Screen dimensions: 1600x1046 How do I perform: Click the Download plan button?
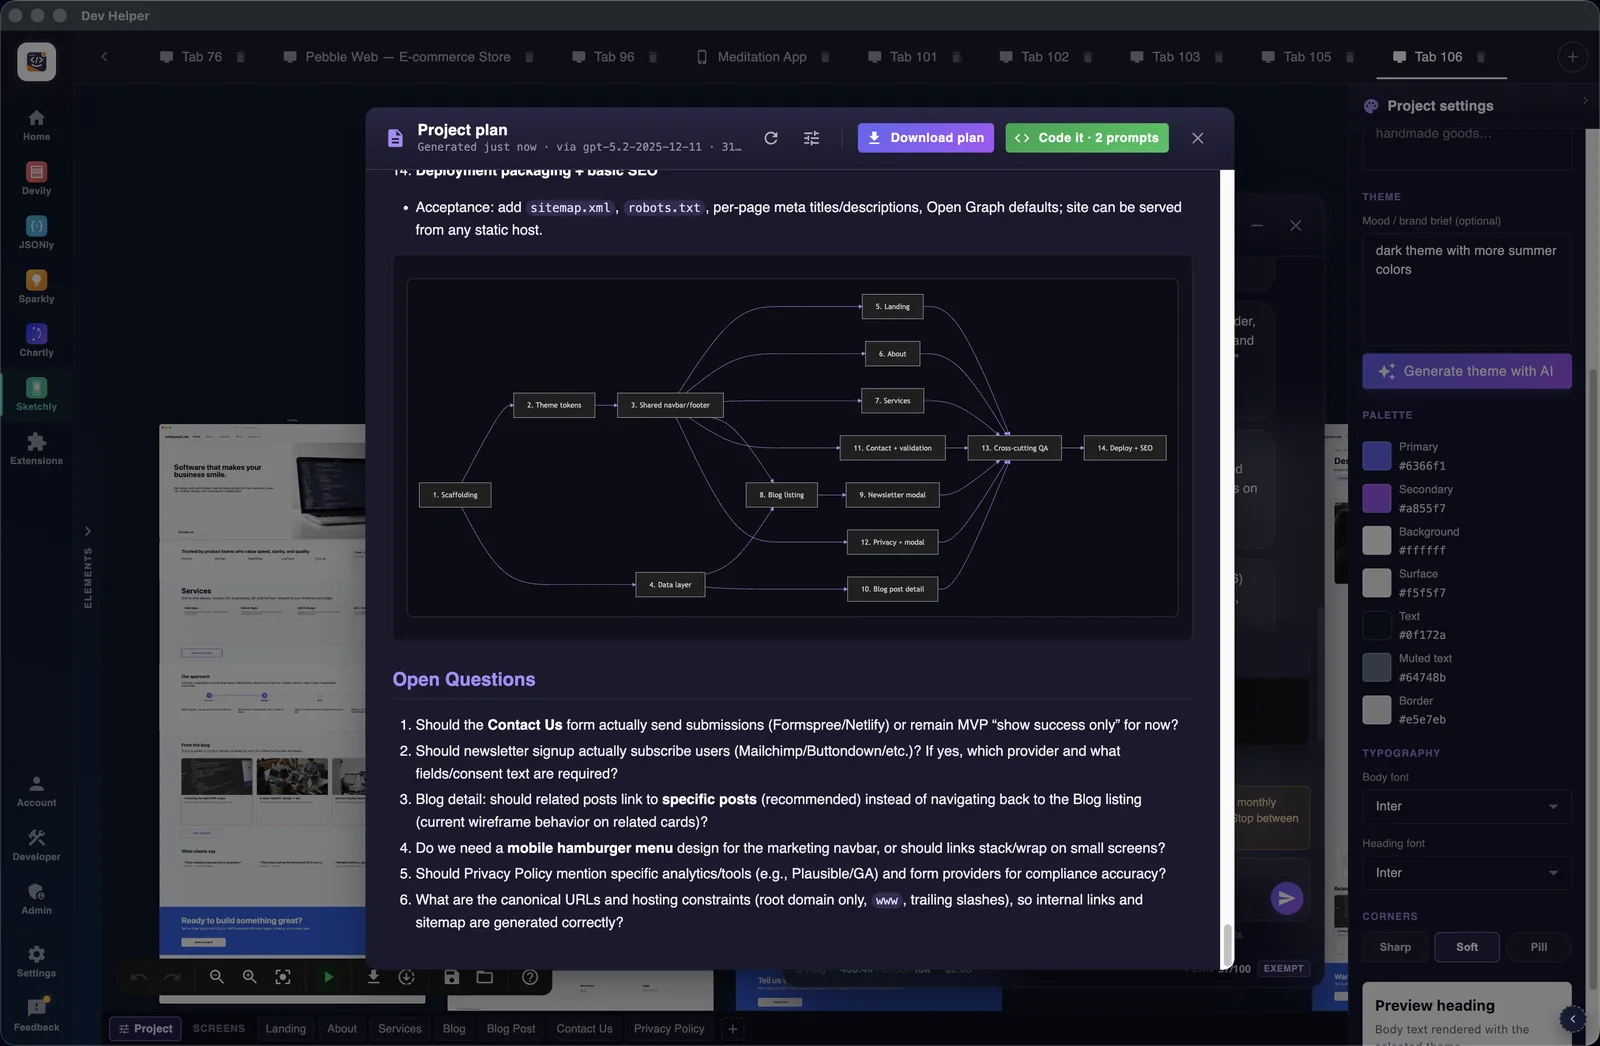[926, 138]
